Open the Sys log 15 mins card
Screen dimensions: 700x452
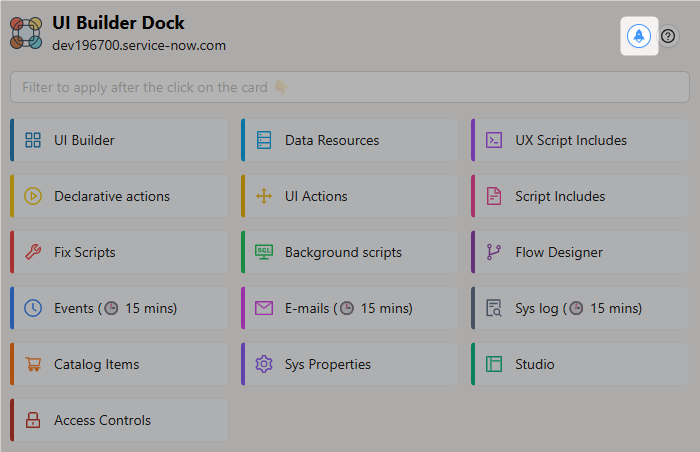coord(579,308)
